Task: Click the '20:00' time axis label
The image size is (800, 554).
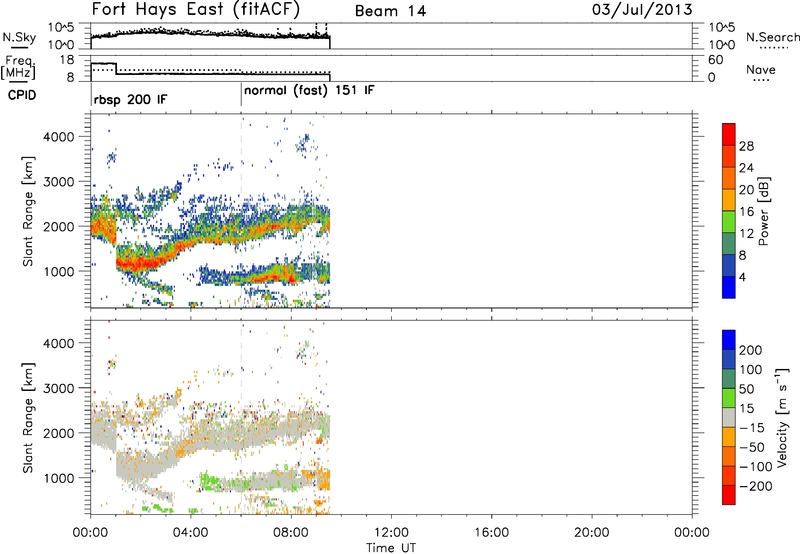Action: [x=592, y=533]
